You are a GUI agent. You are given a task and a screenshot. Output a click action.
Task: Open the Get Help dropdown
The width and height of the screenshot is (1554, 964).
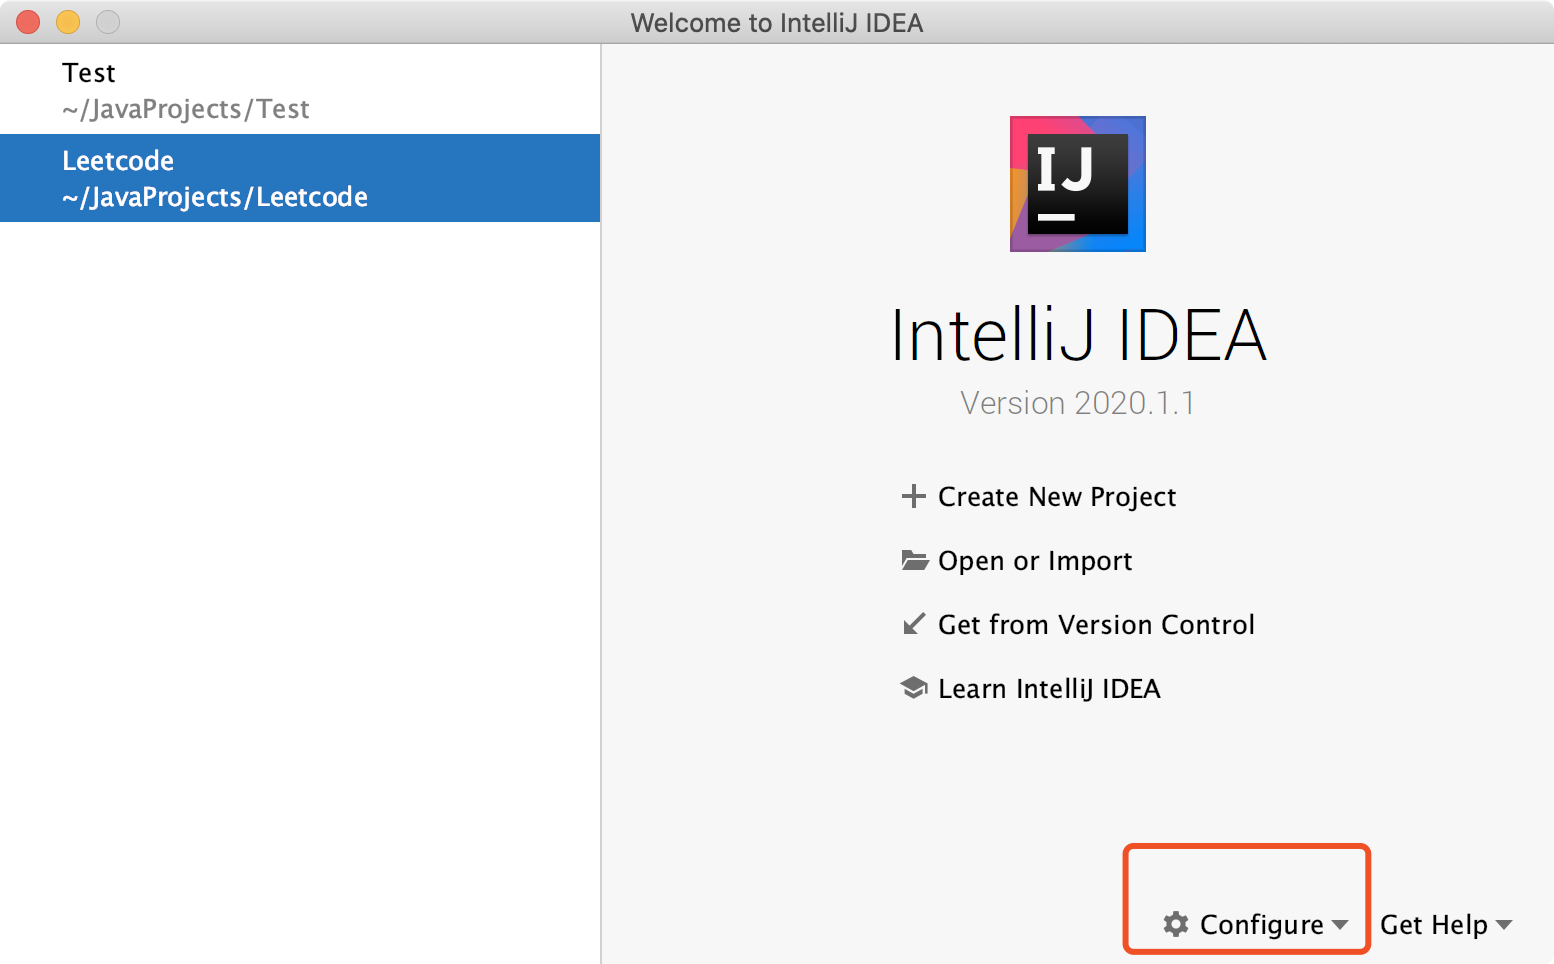coord(1435,925)
